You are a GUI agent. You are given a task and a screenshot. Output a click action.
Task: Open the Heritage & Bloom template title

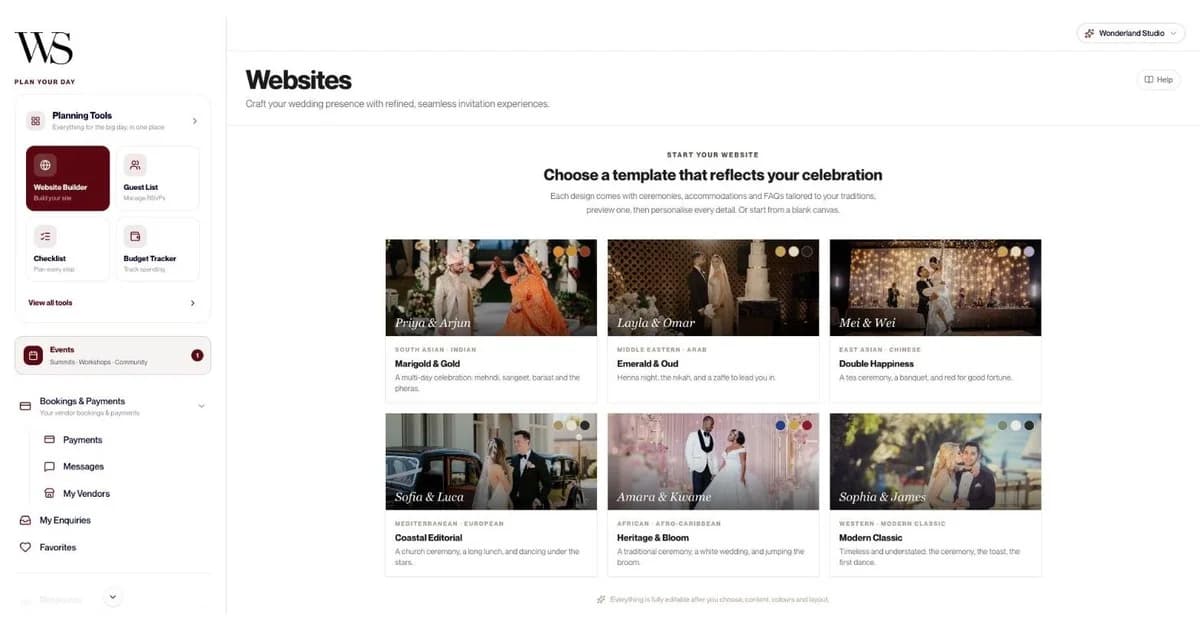pos(653,538)
